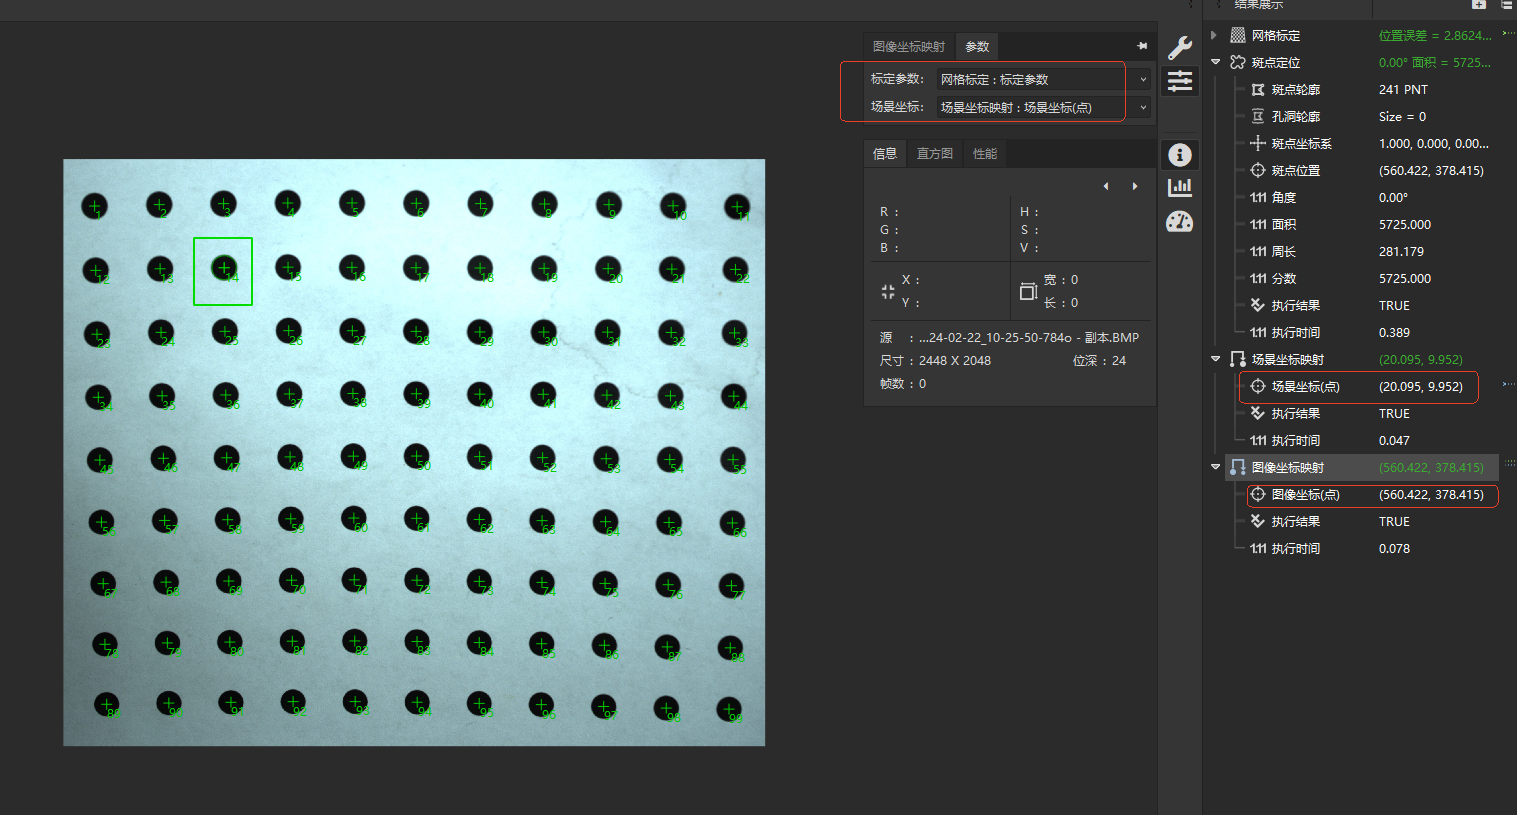Screen dimensions: 1517x815
Task: Click the image size text 2448 X 2048
Action: (x=955, y=360)
